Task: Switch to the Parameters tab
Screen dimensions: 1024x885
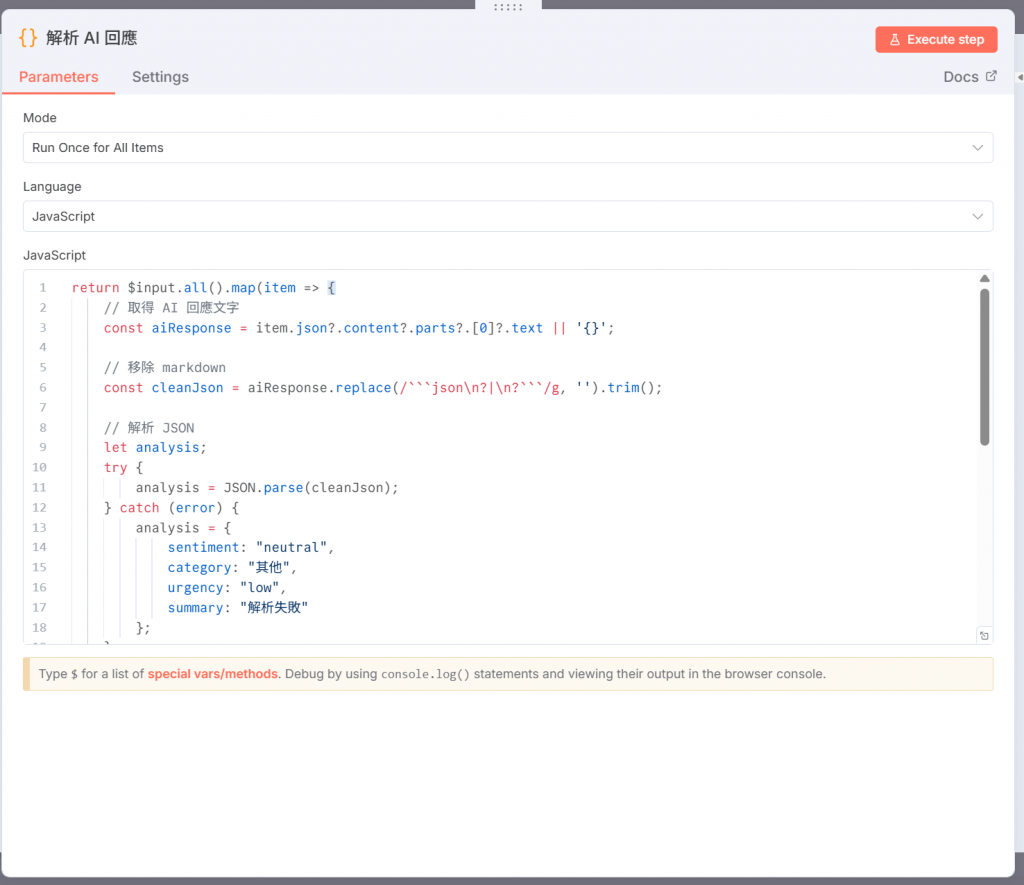Action: click(x=59, y=77)
